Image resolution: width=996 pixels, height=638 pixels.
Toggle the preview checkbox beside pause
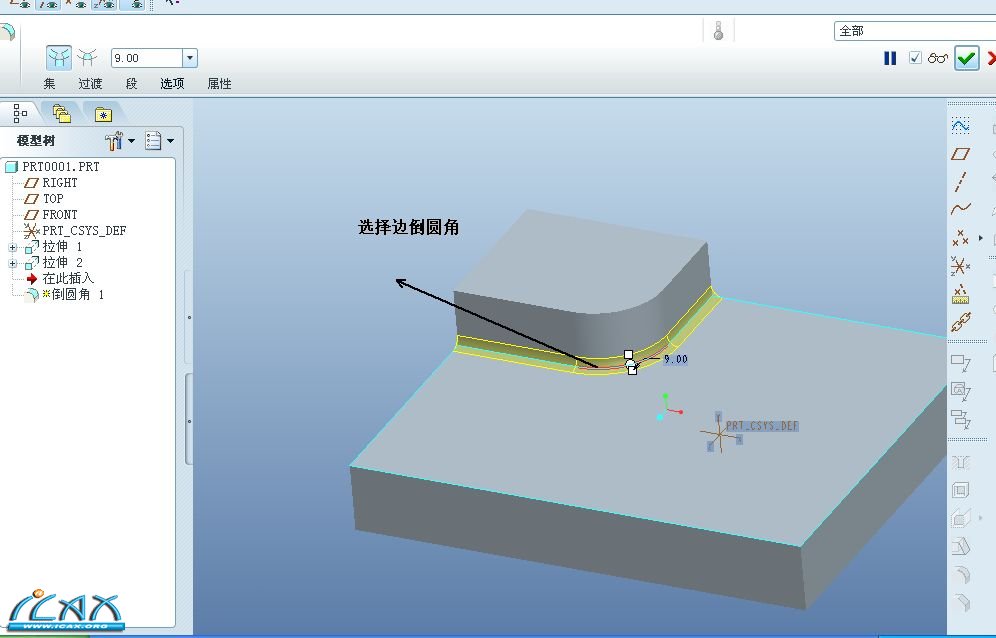coord(915,58)
